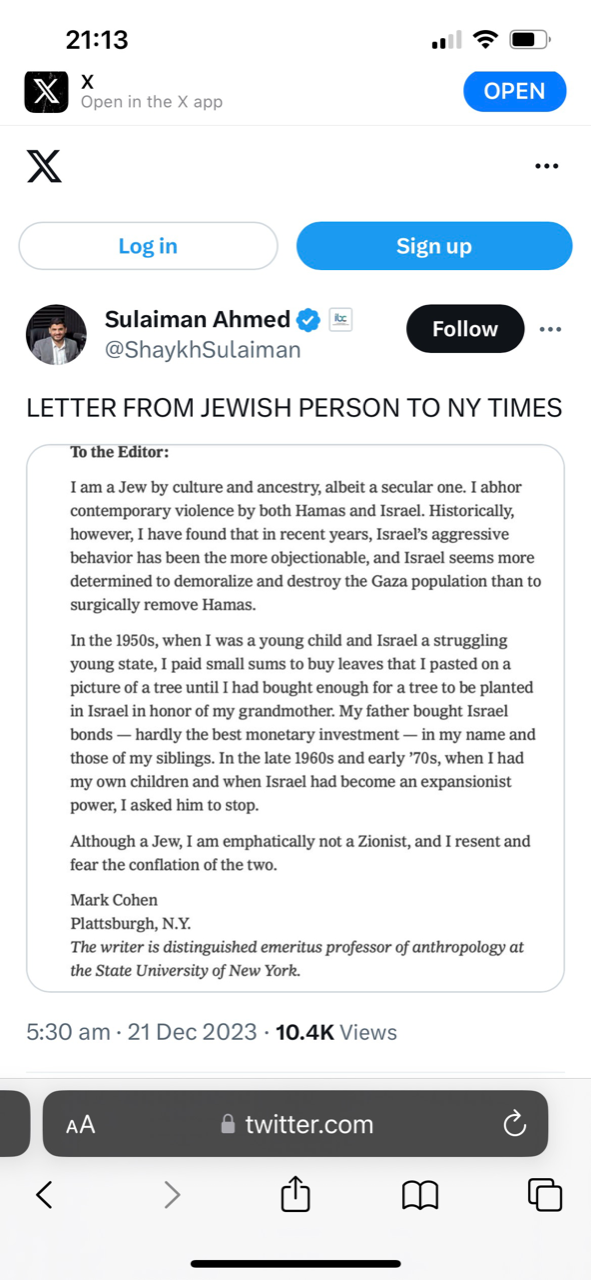The height and width of the screenshot is (1280, 591).
Task: Open the more options menu beside Follow
Action: (550, 329)
